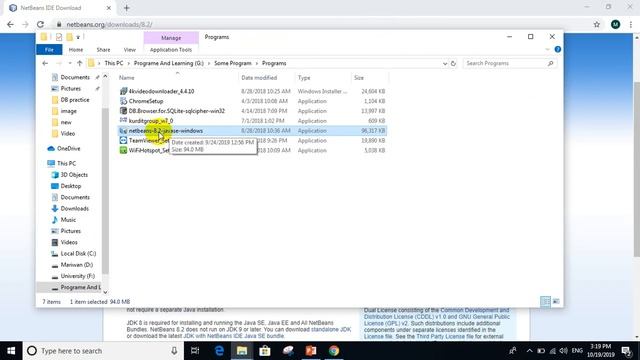Click Programe And Learning (G:) breadcrumb
Viewport: 640px width, 360px height.
click(169, 63)
